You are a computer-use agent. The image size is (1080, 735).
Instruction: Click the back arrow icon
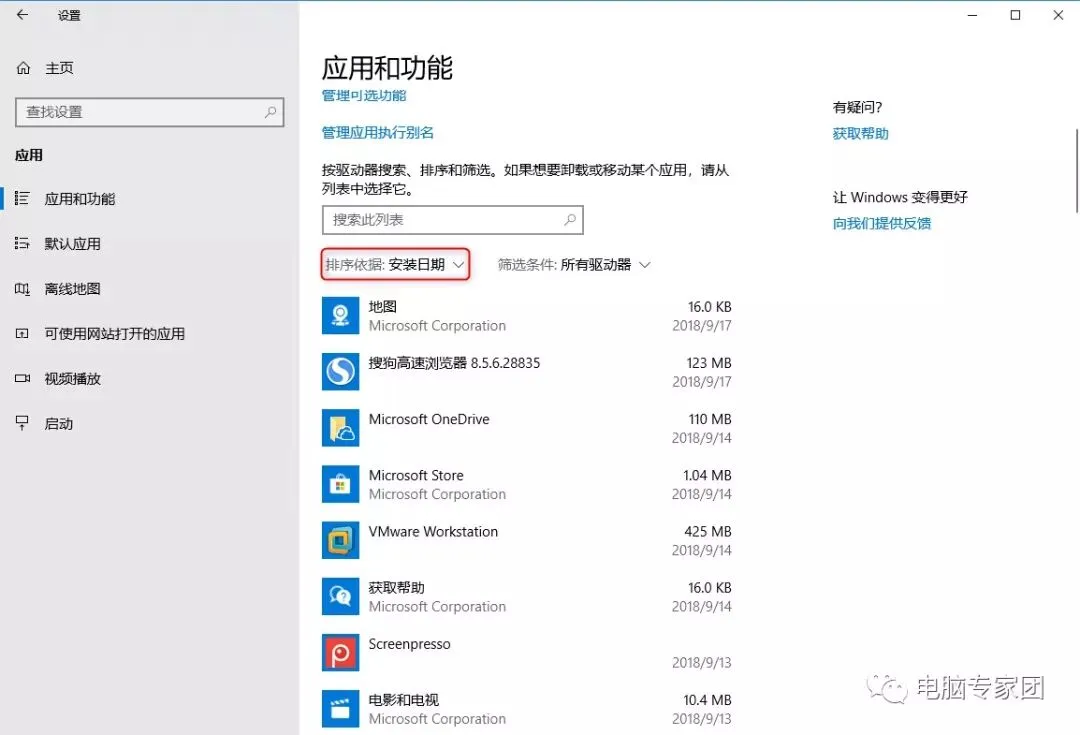[22, 15]
